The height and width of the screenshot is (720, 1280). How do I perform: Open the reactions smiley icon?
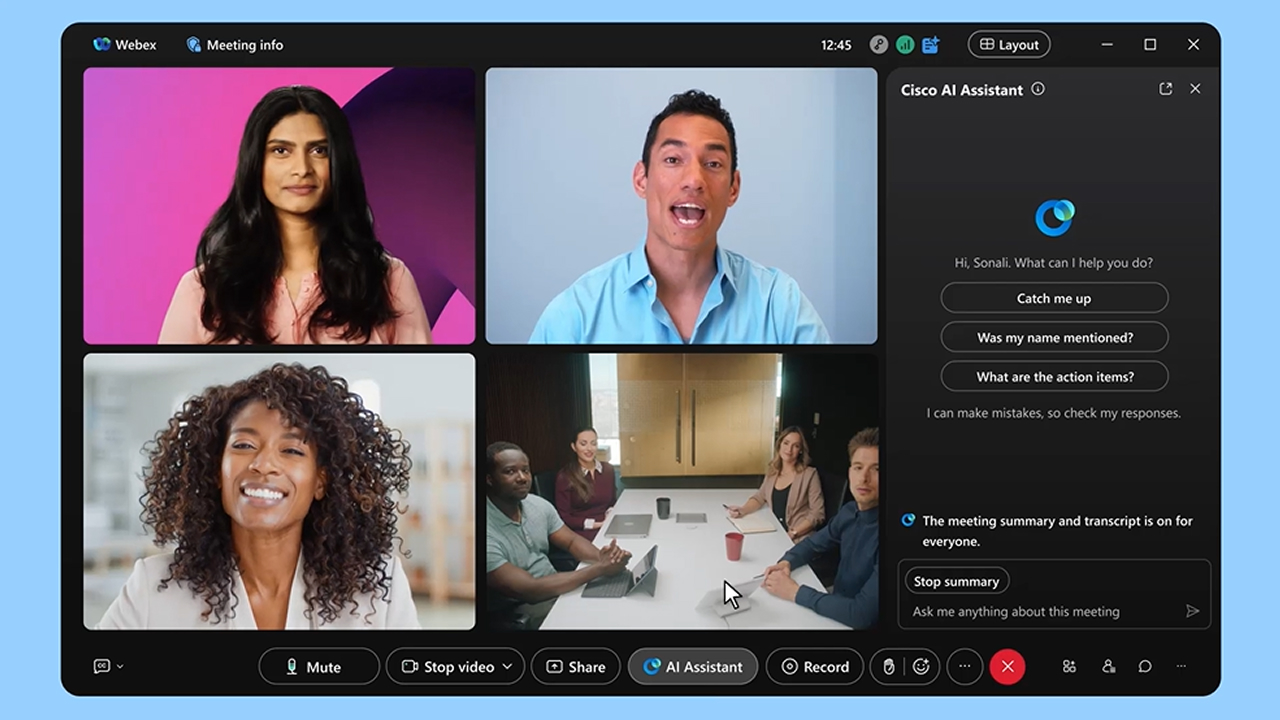tap(921, 667)
